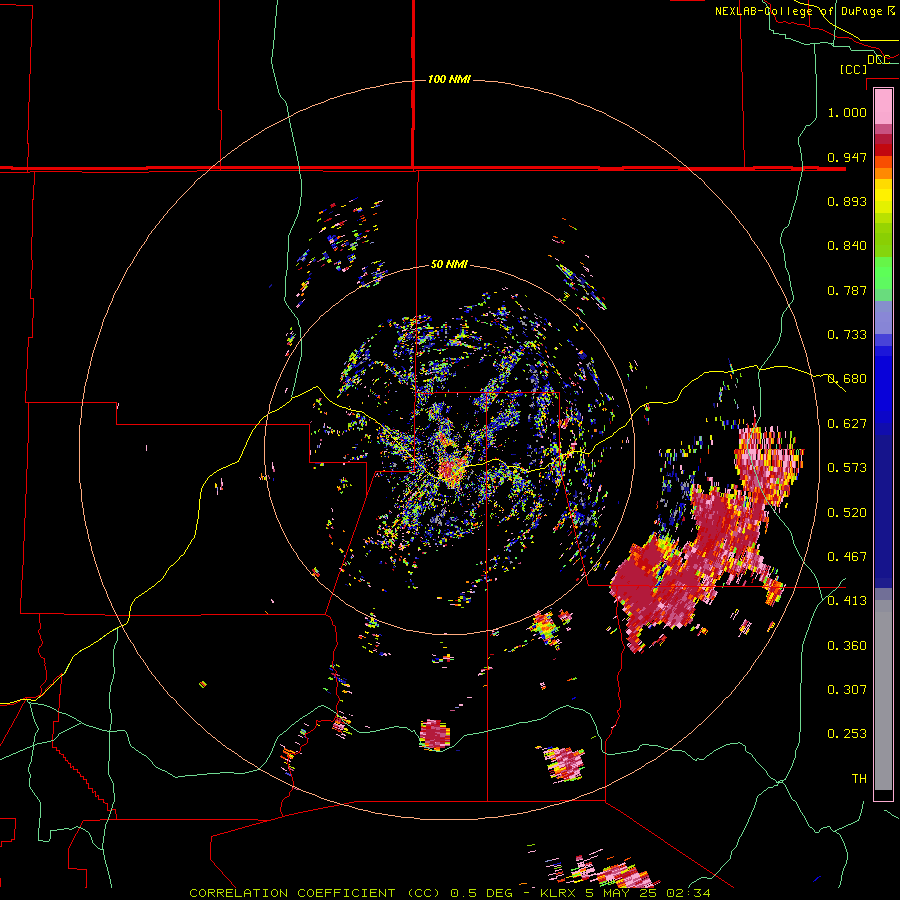Select the 0.360 scale value
The height and width of the screenshot is (900, 900).
(847, 646)
